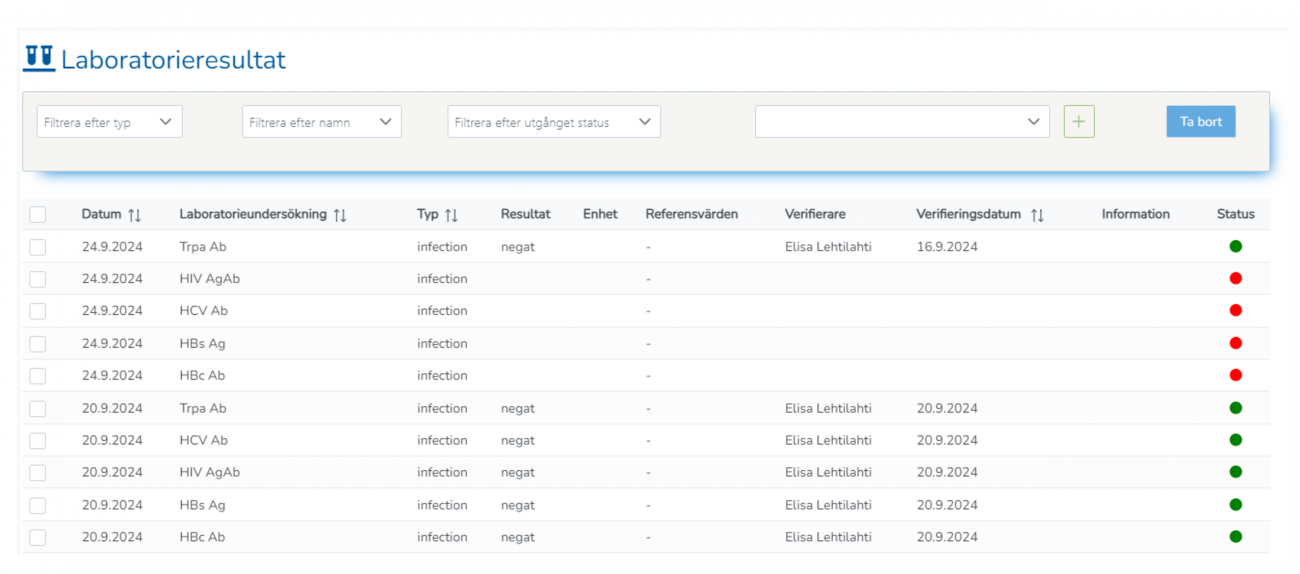Click the Verifierare column header
Viewport: 1300px width, 574px height.
(x=815, y=214)
